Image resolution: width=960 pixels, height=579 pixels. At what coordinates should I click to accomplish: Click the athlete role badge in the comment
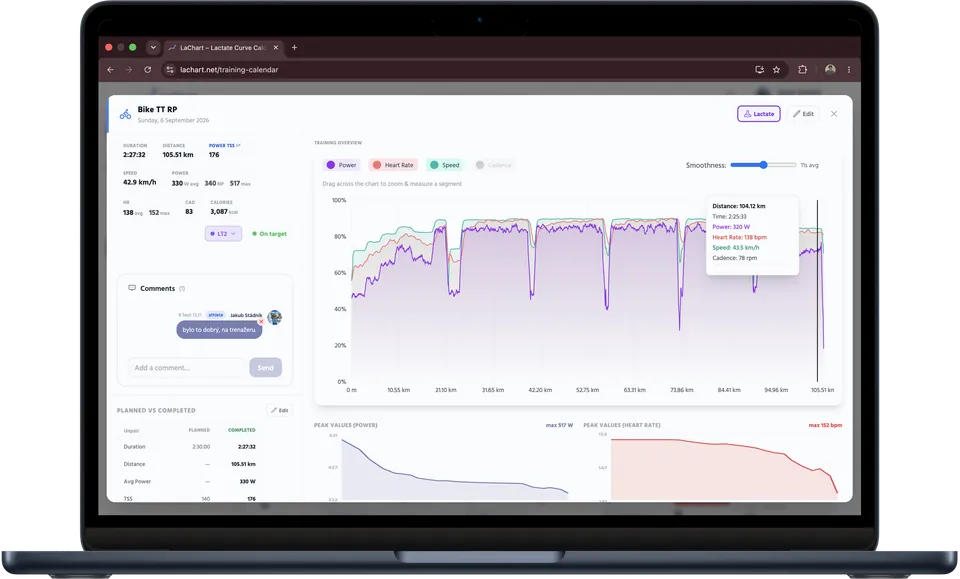pos(216,315)
